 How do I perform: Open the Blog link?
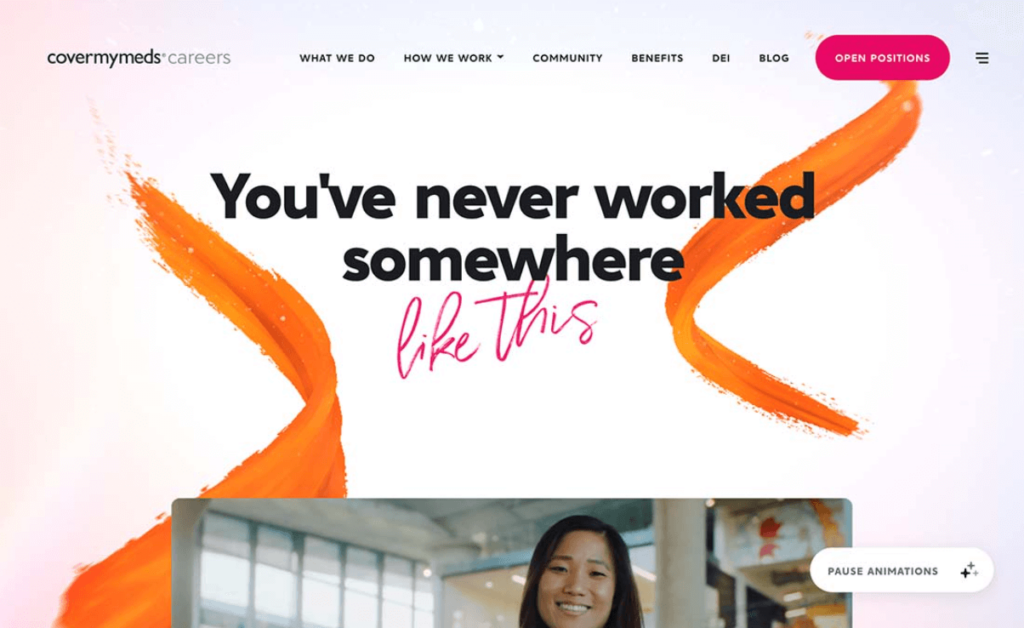[x=774, y=58]
